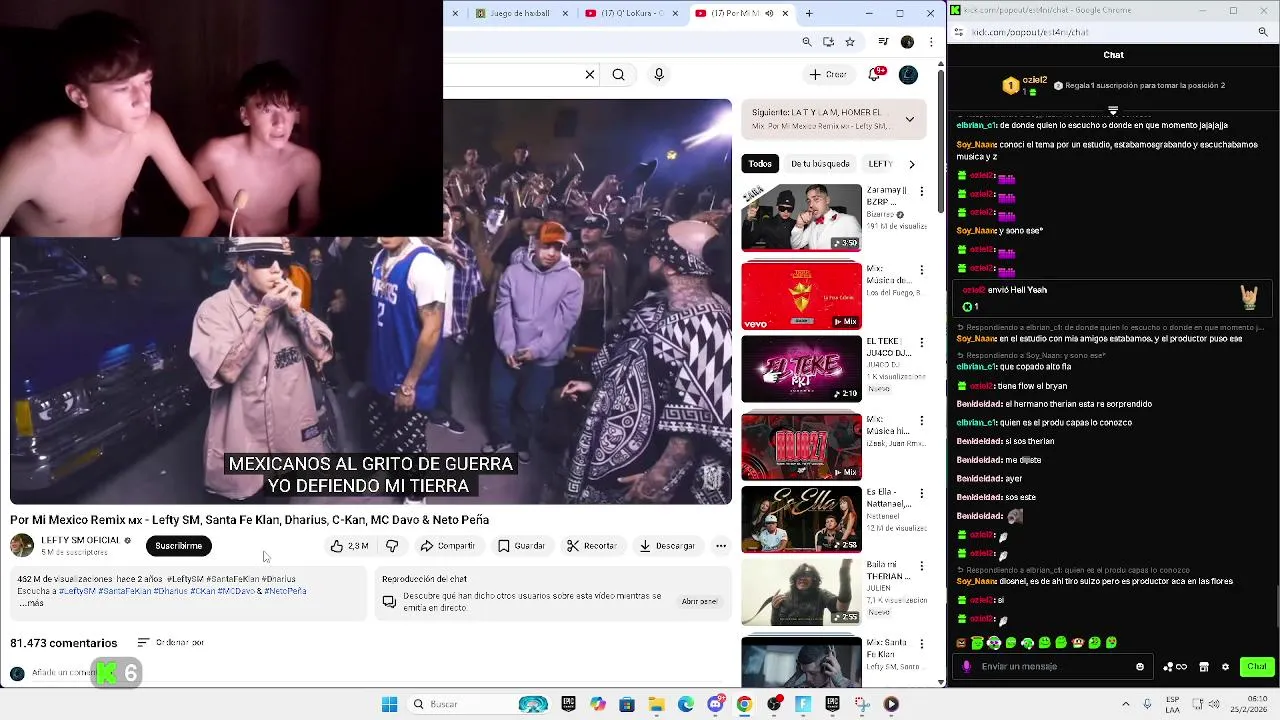Viewport: 1280px width, 720px height.
Task: Clip the video with Recortar button
Action: point(591,546)
